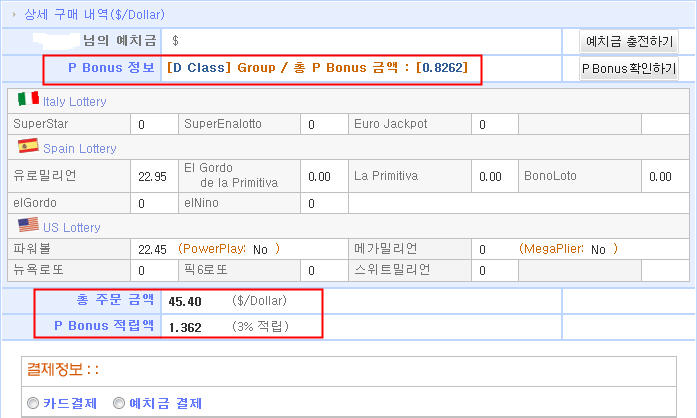Screen dimensions: 697x418
Task: Click the P Bonus 확인하기 button
Action: coord(629,68)
